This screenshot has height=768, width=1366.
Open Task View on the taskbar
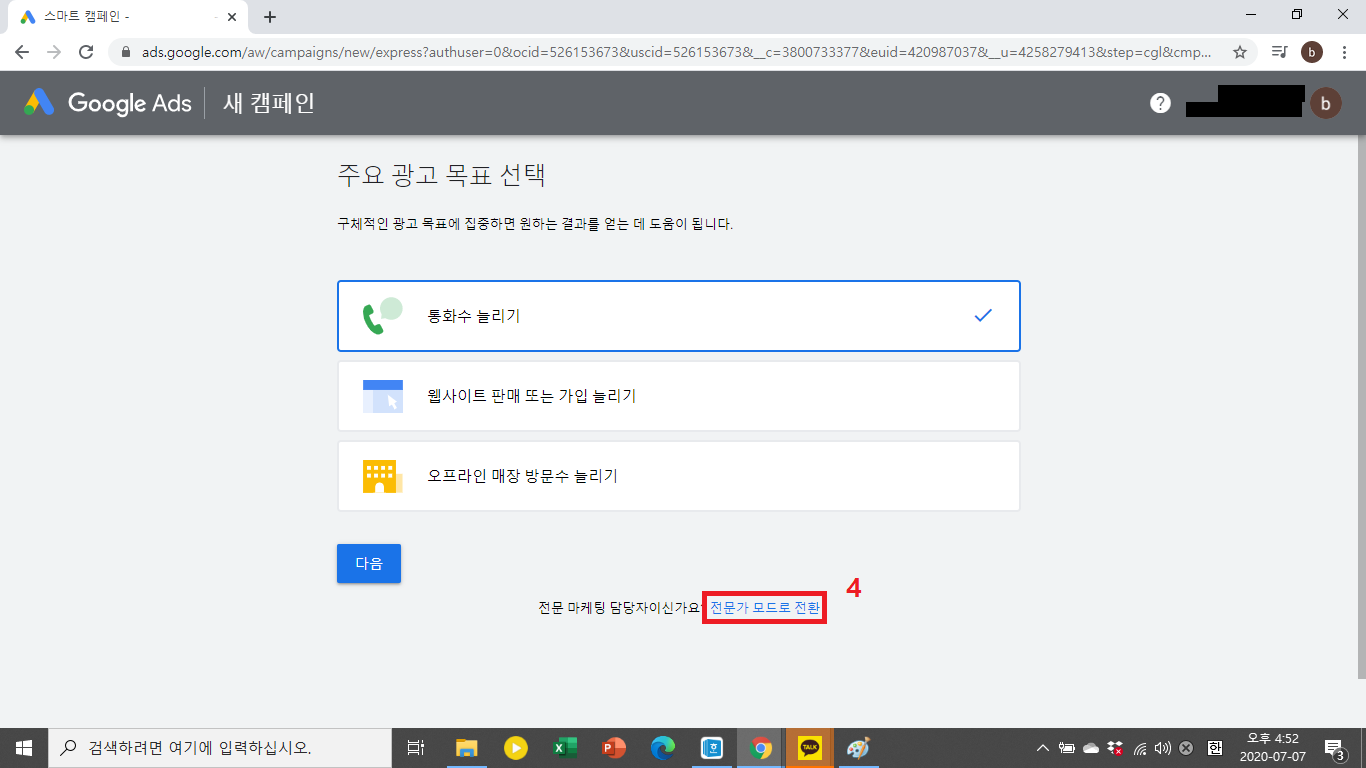[416, 748]
